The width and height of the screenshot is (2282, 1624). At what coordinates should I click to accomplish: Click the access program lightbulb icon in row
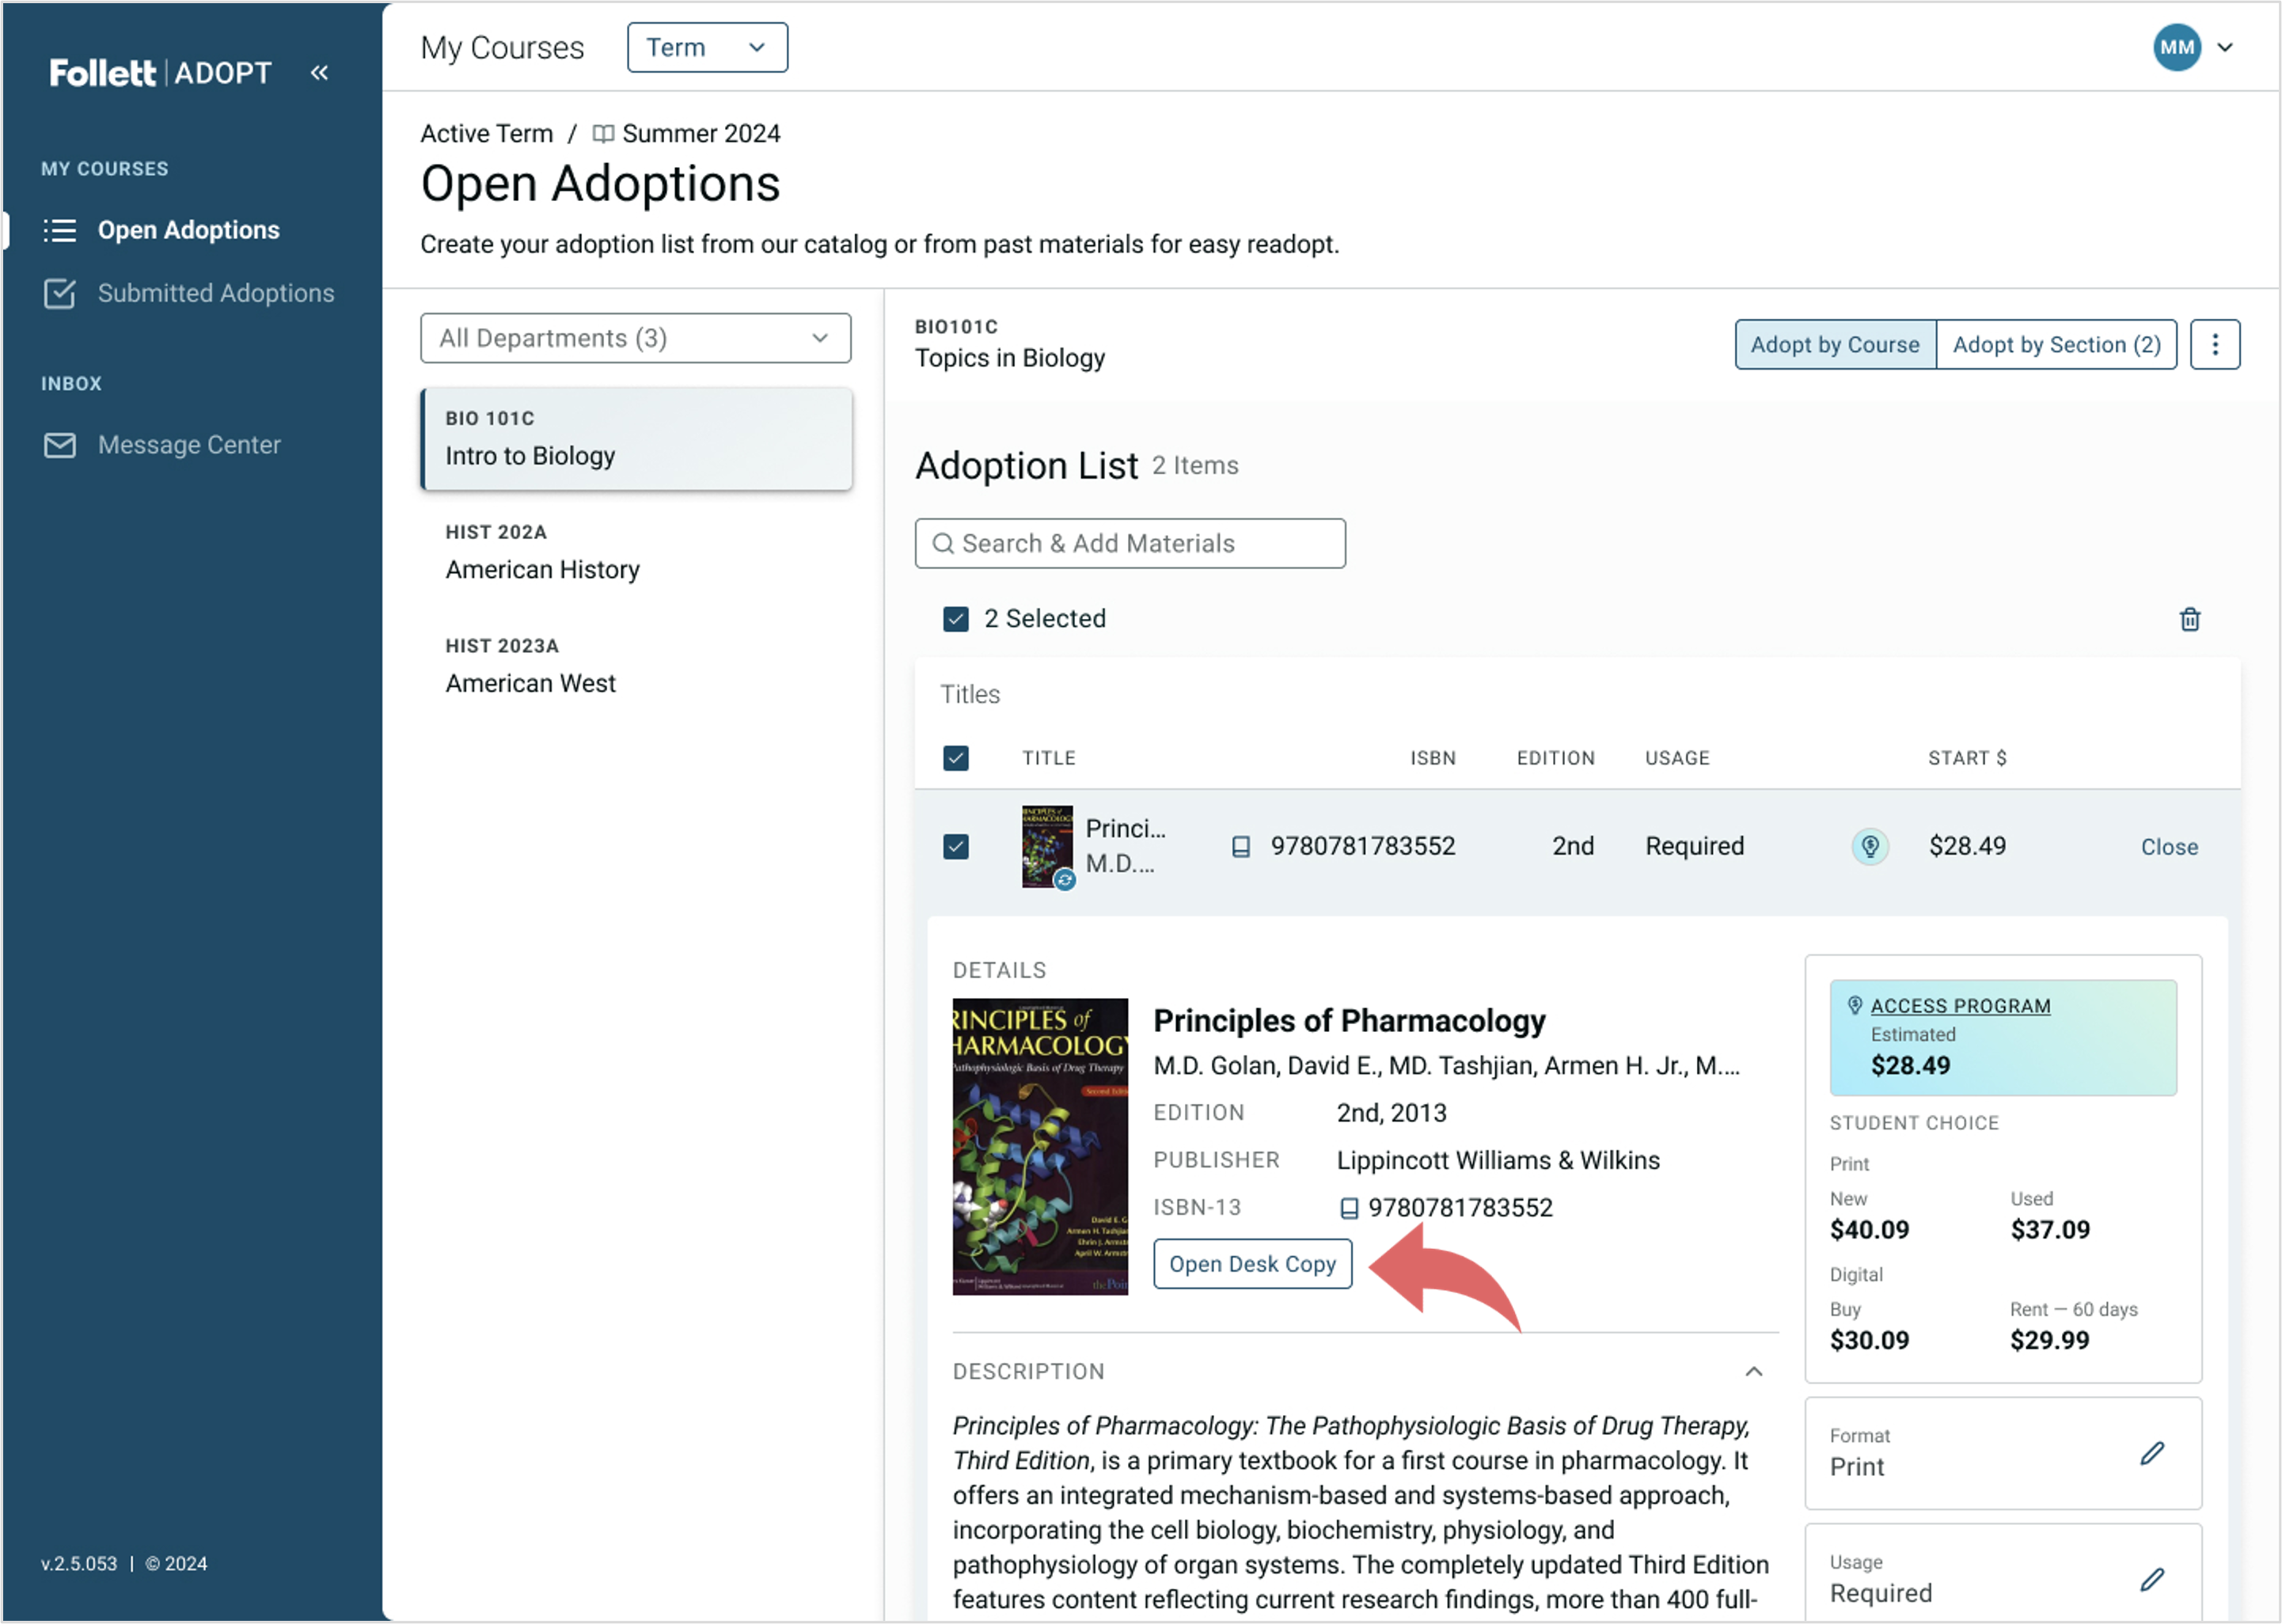[x=1869, y=846]
